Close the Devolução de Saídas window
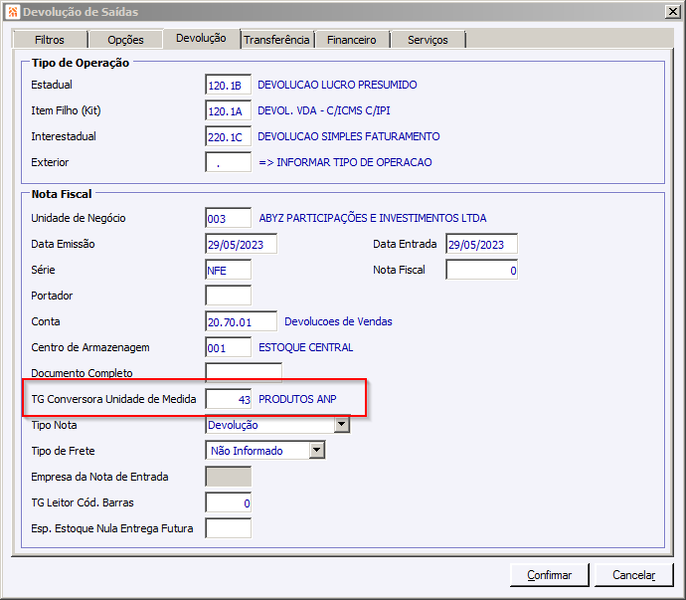 [x=672, y=12]
